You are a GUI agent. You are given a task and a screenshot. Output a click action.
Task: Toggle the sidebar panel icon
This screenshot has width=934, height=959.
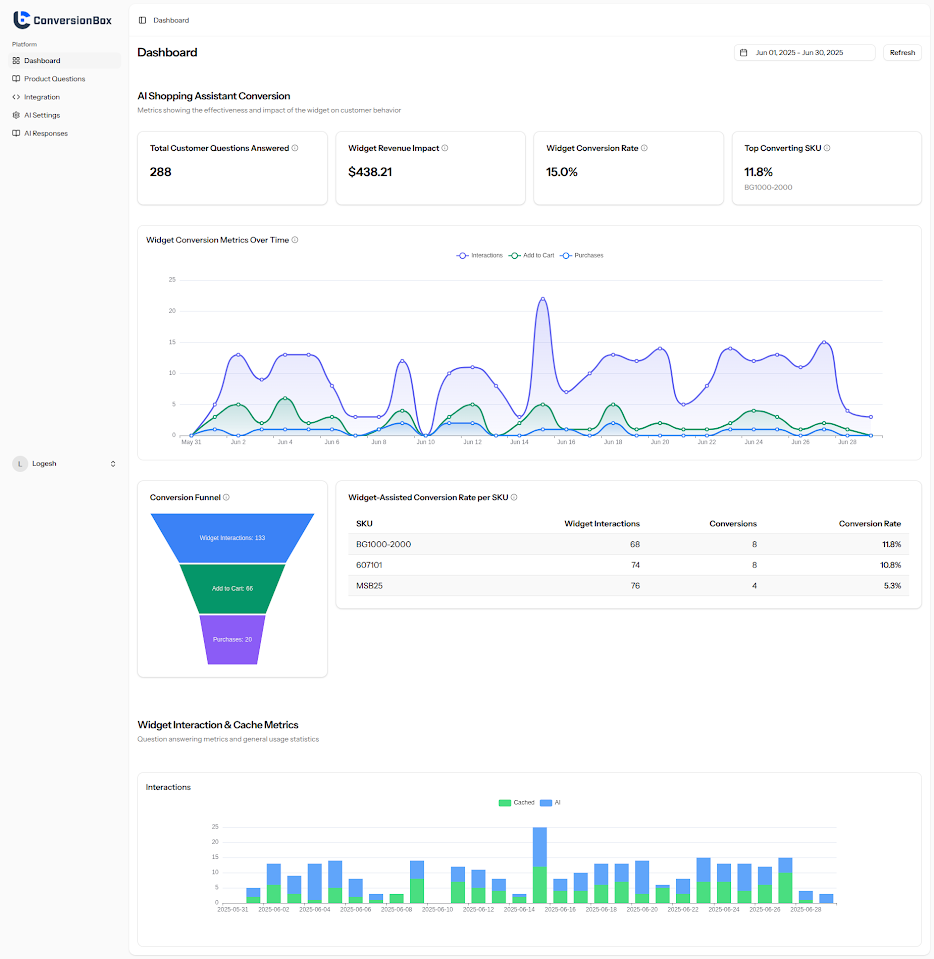[142, 20]
